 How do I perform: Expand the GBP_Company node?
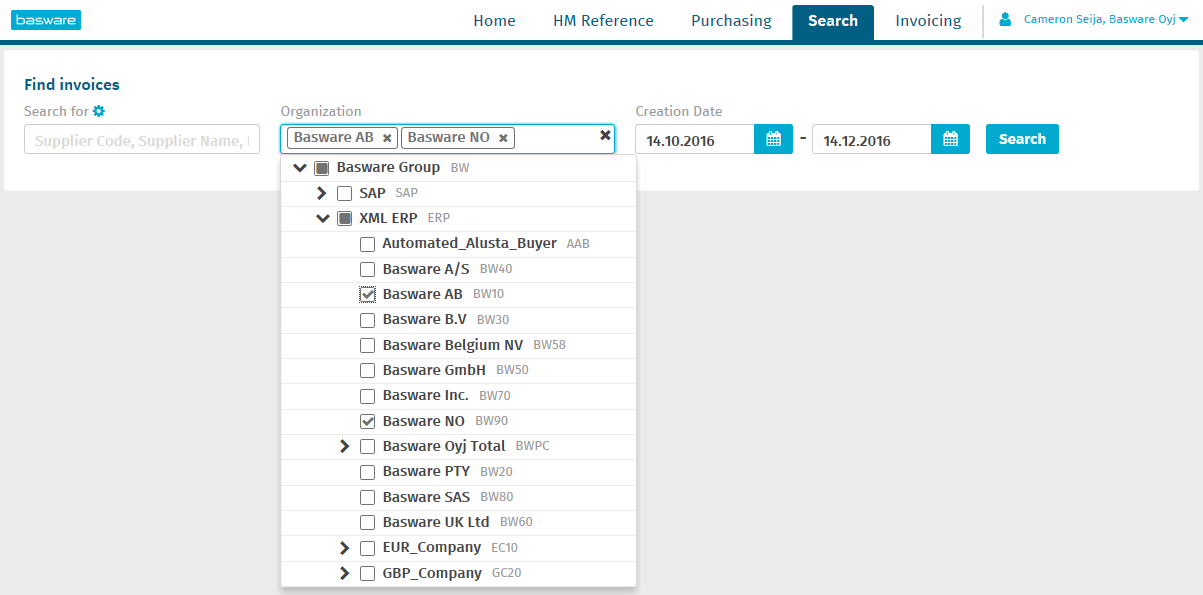[345, 573]
